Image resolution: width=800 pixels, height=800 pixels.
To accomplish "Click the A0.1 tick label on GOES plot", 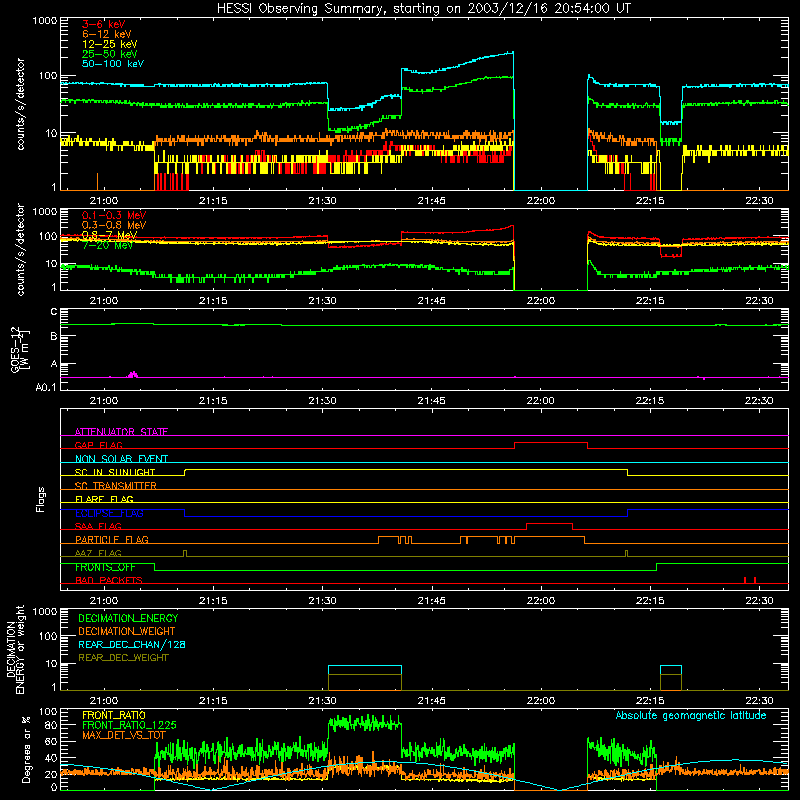I will coord(46,387).
